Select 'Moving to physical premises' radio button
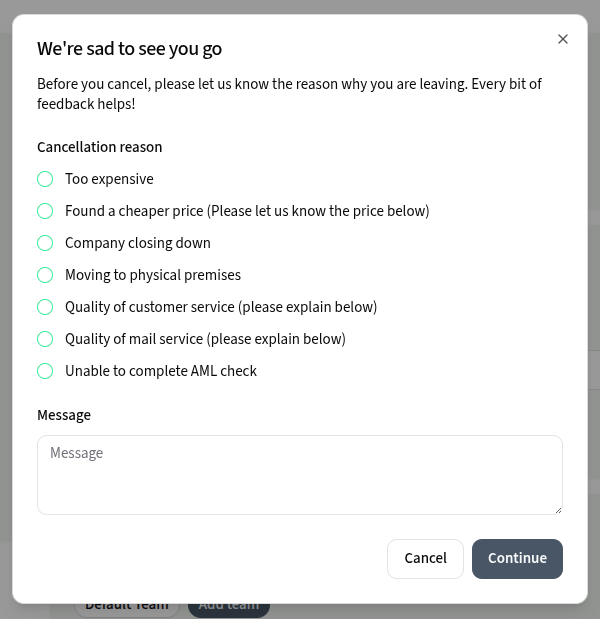 [45, 275]
